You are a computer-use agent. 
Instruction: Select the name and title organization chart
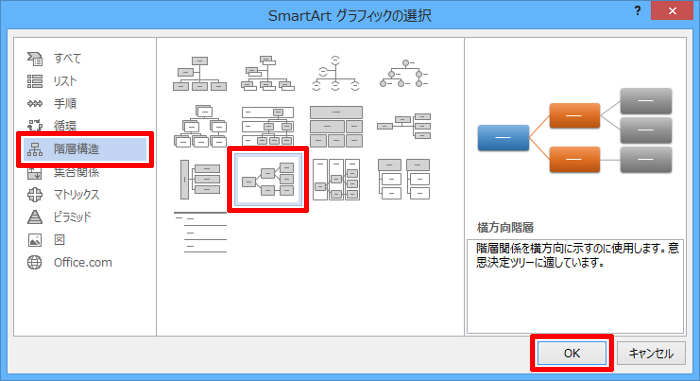[268, 73]
